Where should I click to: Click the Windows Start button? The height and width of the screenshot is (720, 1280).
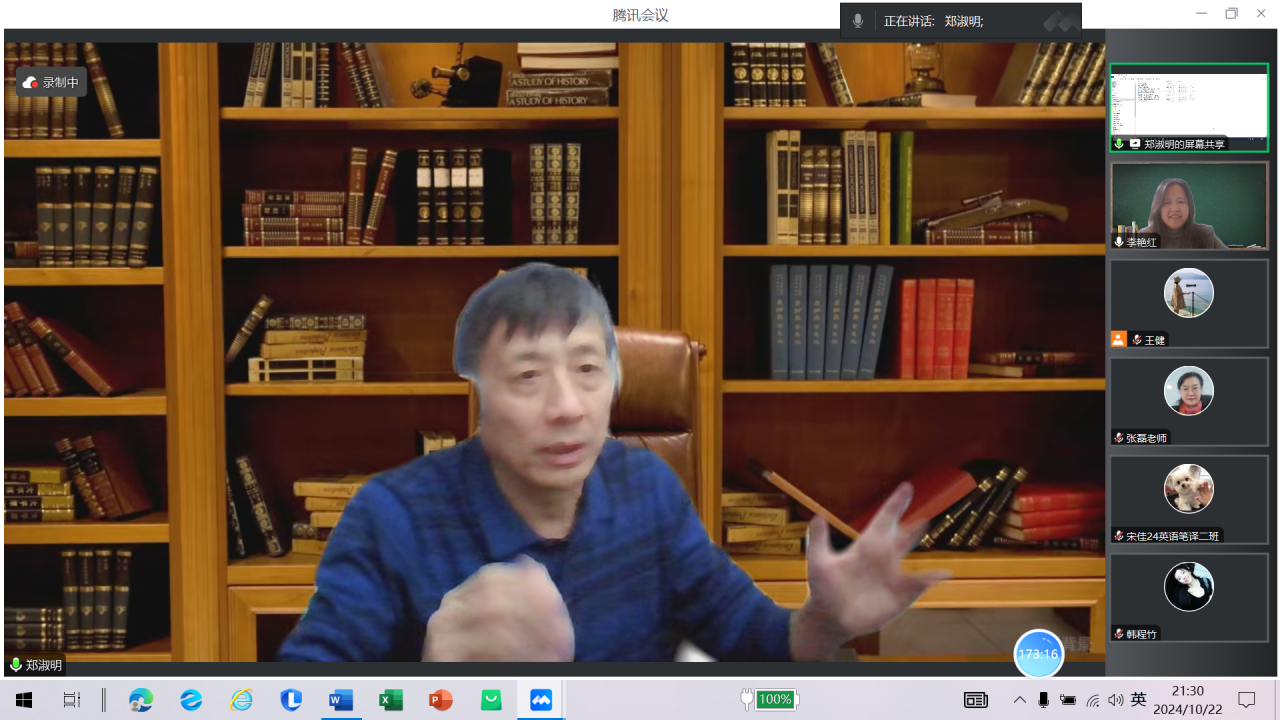tap(24, 700)
